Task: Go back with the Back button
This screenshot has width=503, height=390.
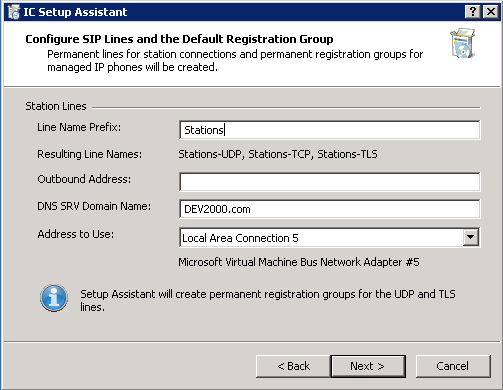Action: (x=293, y=366)
